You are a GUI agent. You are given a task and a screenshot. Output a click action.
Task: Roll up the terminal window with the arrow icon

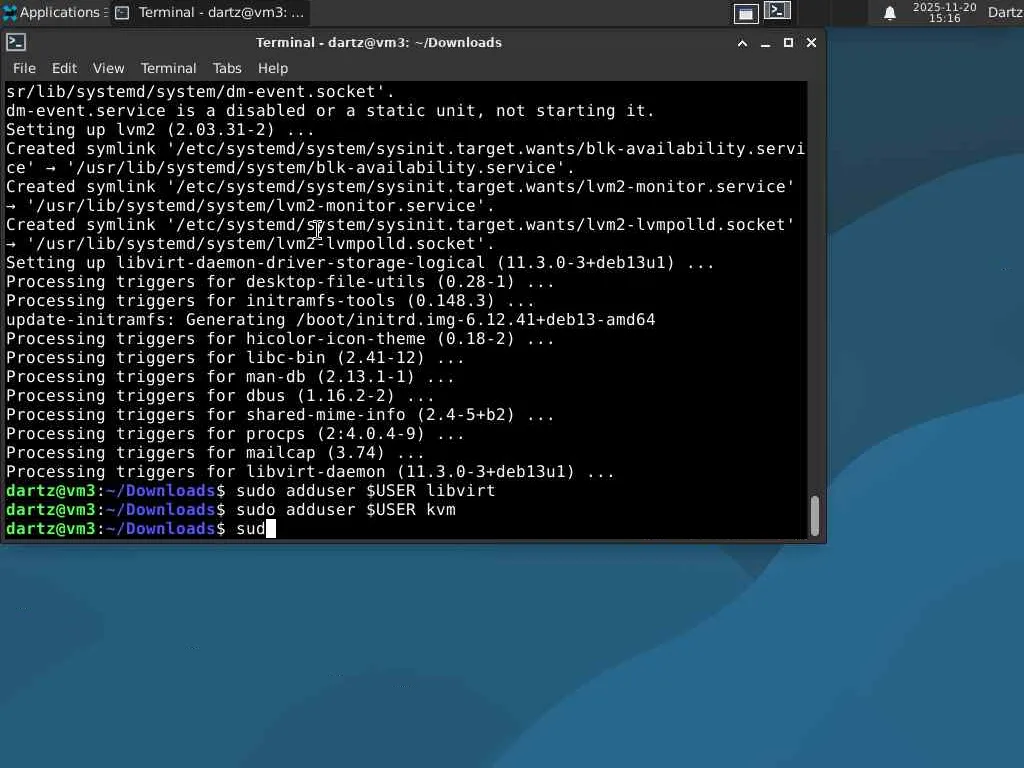(x=743, y=43)
